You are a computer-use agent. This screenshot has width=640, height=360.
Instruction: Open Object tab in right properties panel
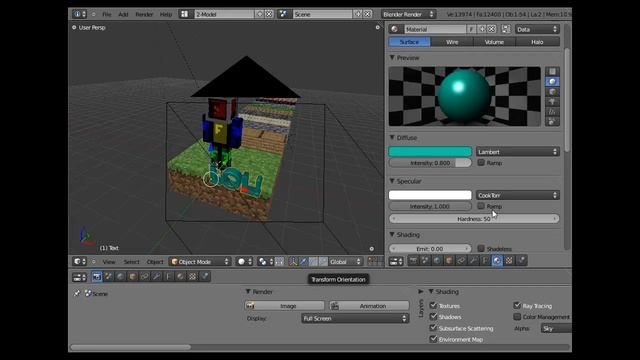pyautogui.click(x=449, y=260)
